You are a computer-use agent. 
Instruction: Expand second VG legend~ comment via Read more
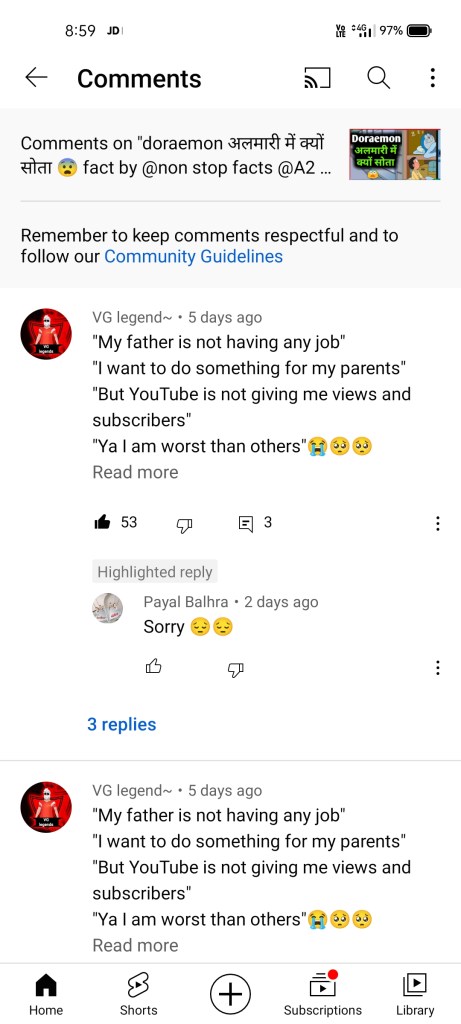click(x=135, y=945)
